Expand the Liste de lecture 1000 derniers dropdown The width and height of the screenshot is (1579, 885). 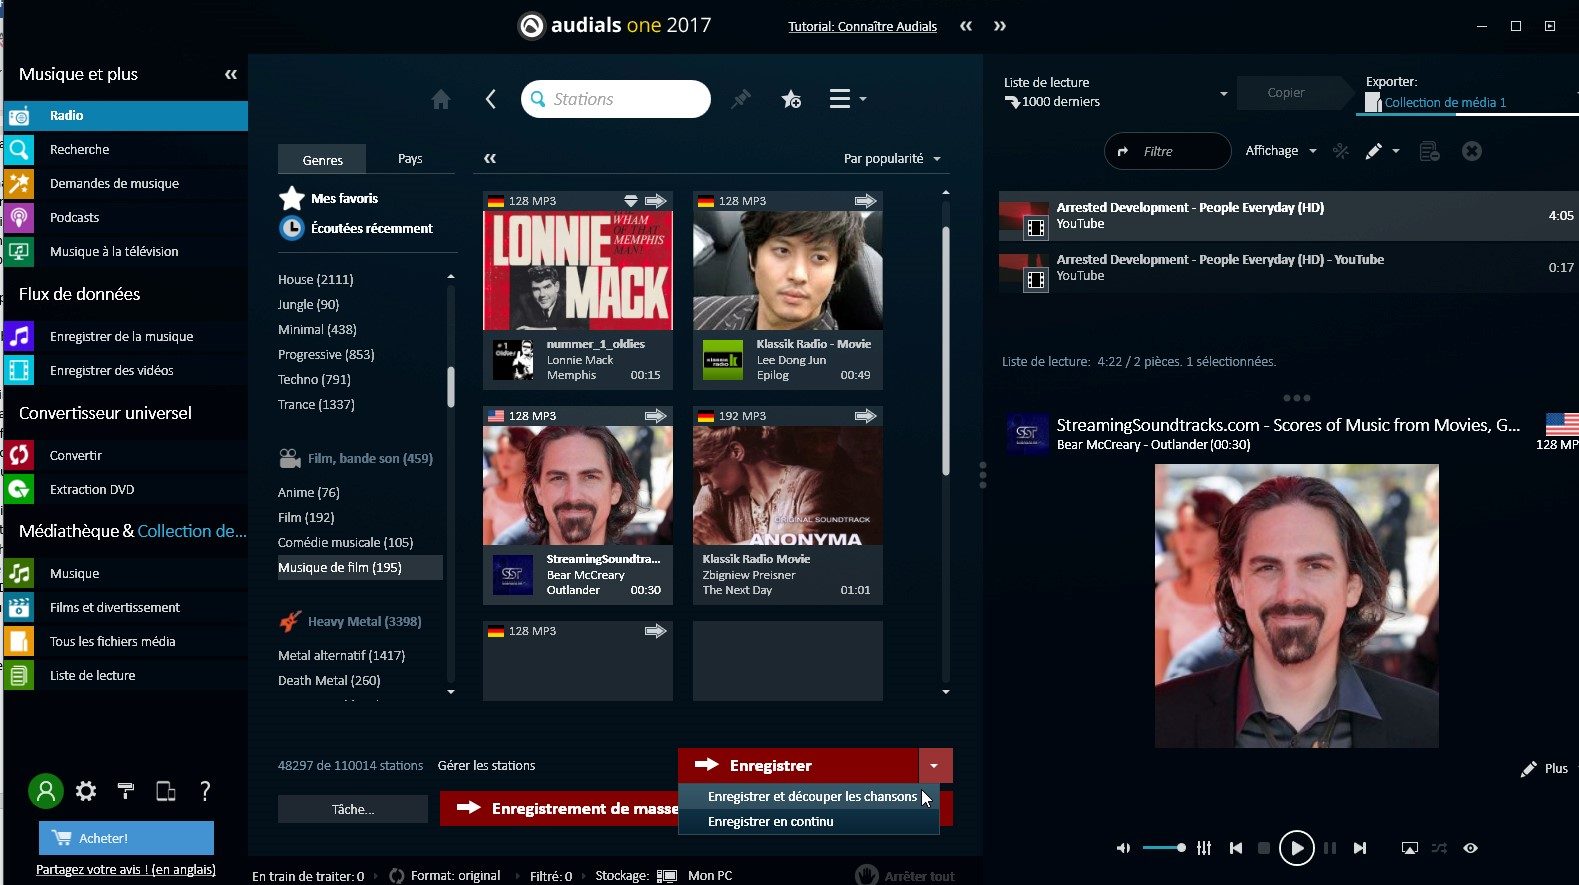[x=1223, y=93]
